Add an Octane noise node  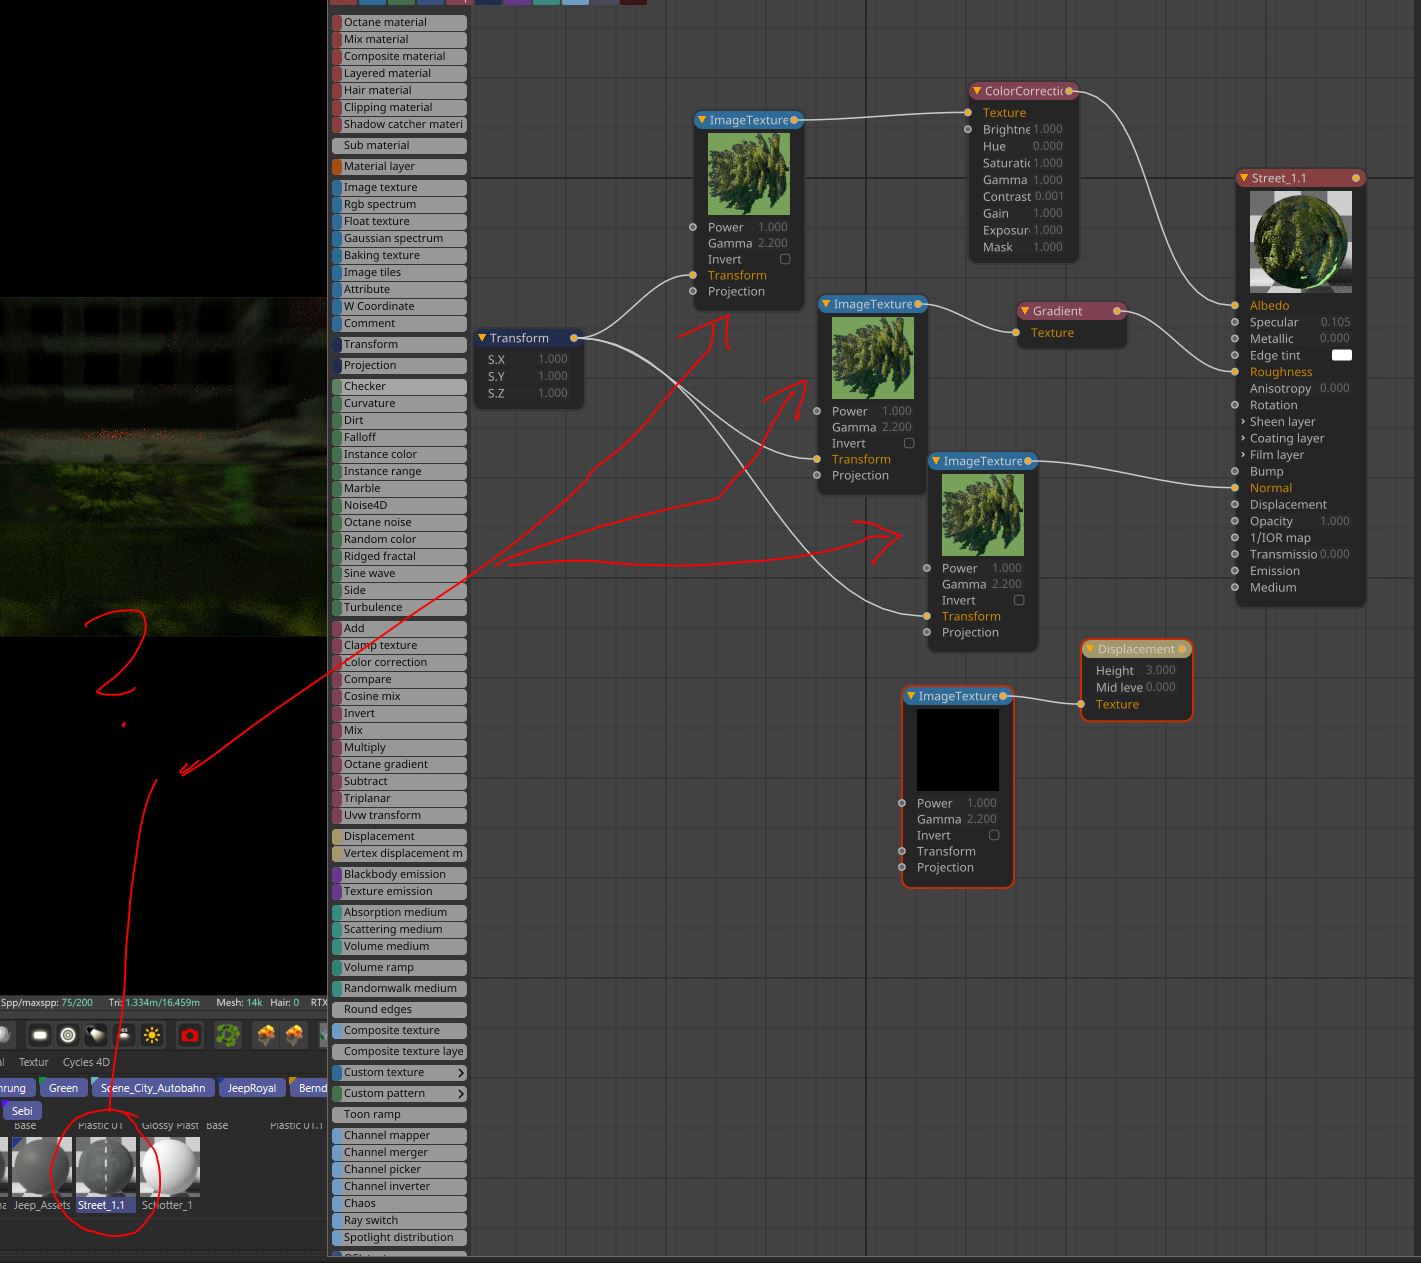(x=399, y=523)
